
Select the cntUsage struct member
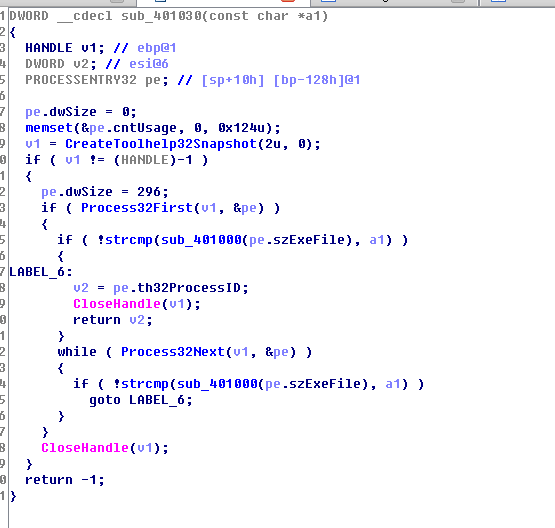tap(145, 128)
